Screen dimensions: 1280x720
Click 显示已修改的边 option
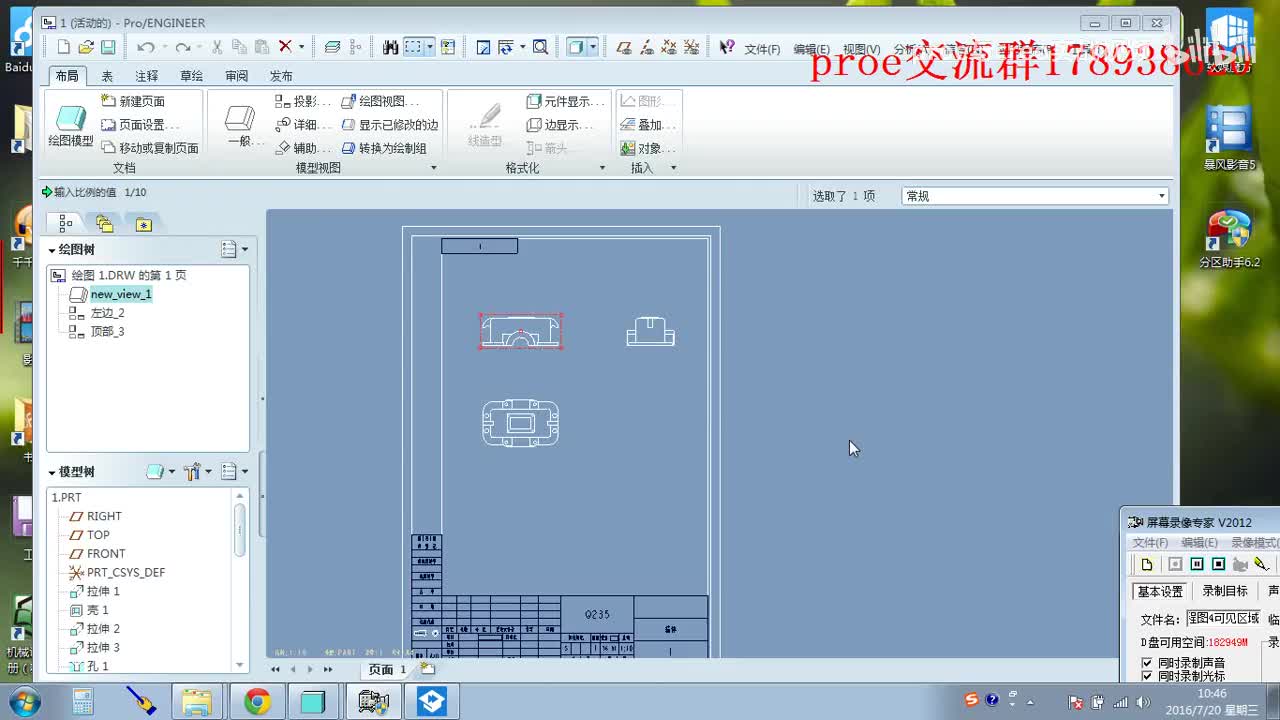(390, 125)
